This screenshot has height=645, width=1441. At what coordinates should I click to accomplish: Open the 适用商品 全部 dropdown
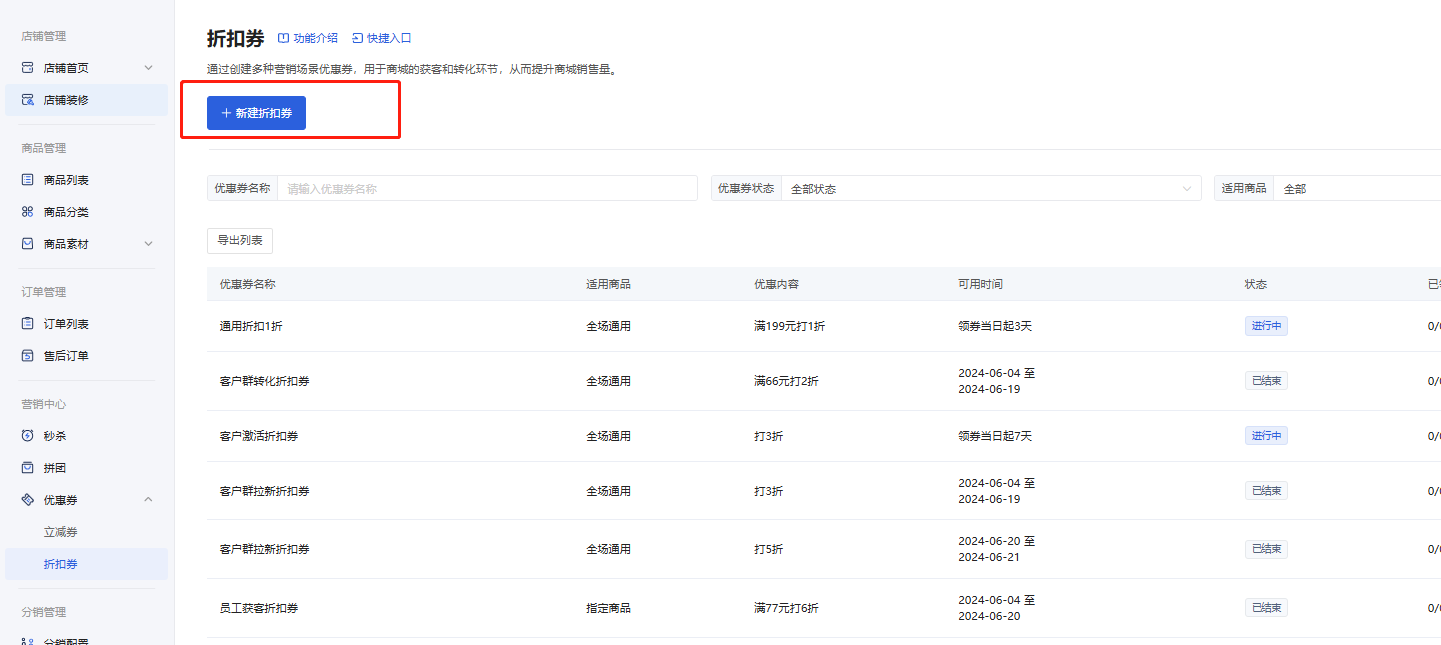point(1357,188)
